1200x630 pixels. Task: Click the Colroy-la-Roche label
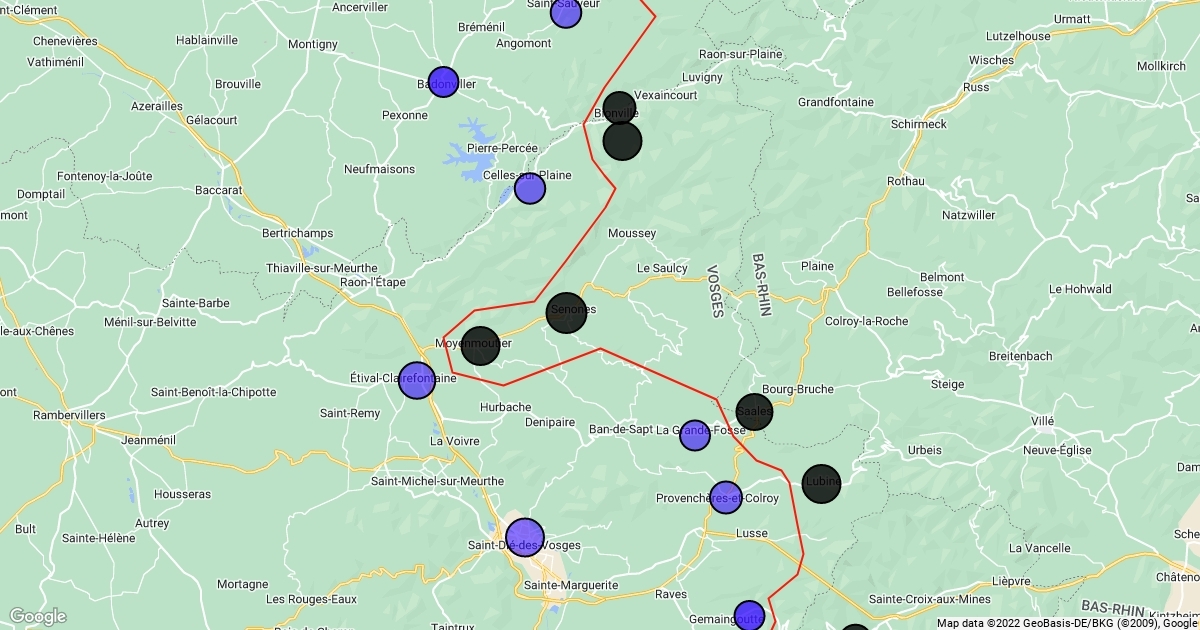click(867, 321)
